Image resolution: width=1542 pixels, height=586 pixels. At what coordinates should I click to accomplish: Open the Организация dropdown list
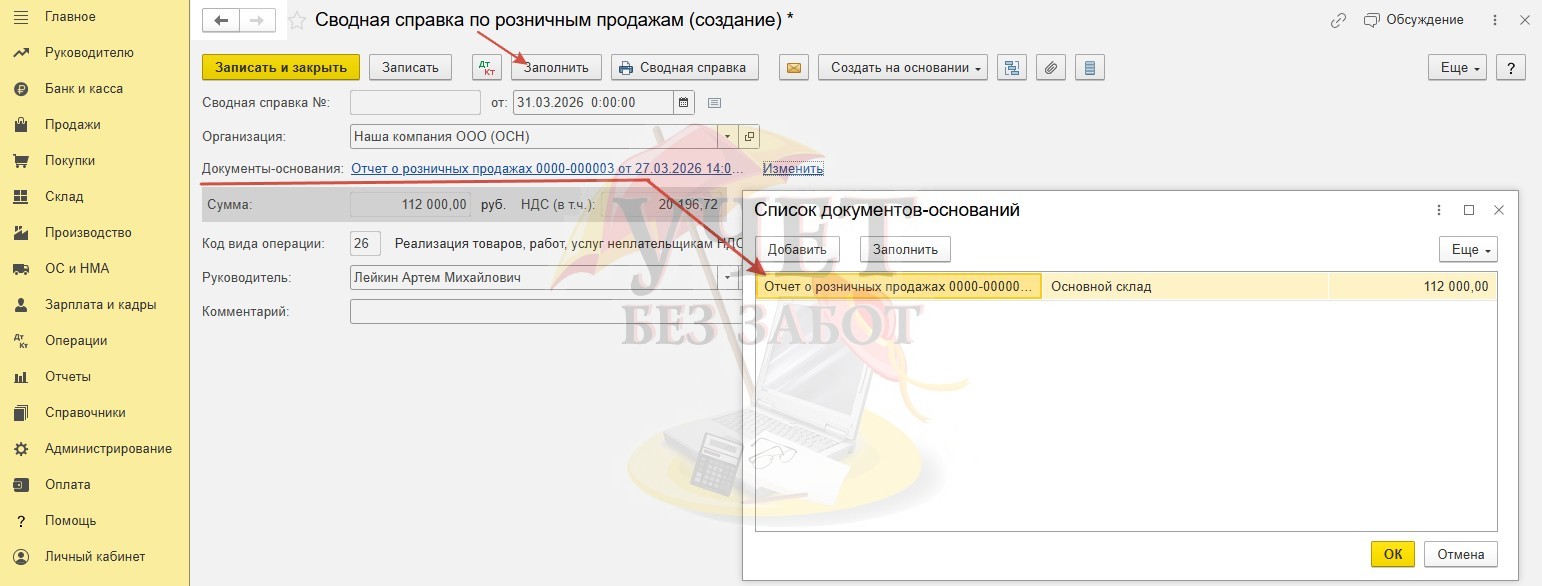point(728,137)
